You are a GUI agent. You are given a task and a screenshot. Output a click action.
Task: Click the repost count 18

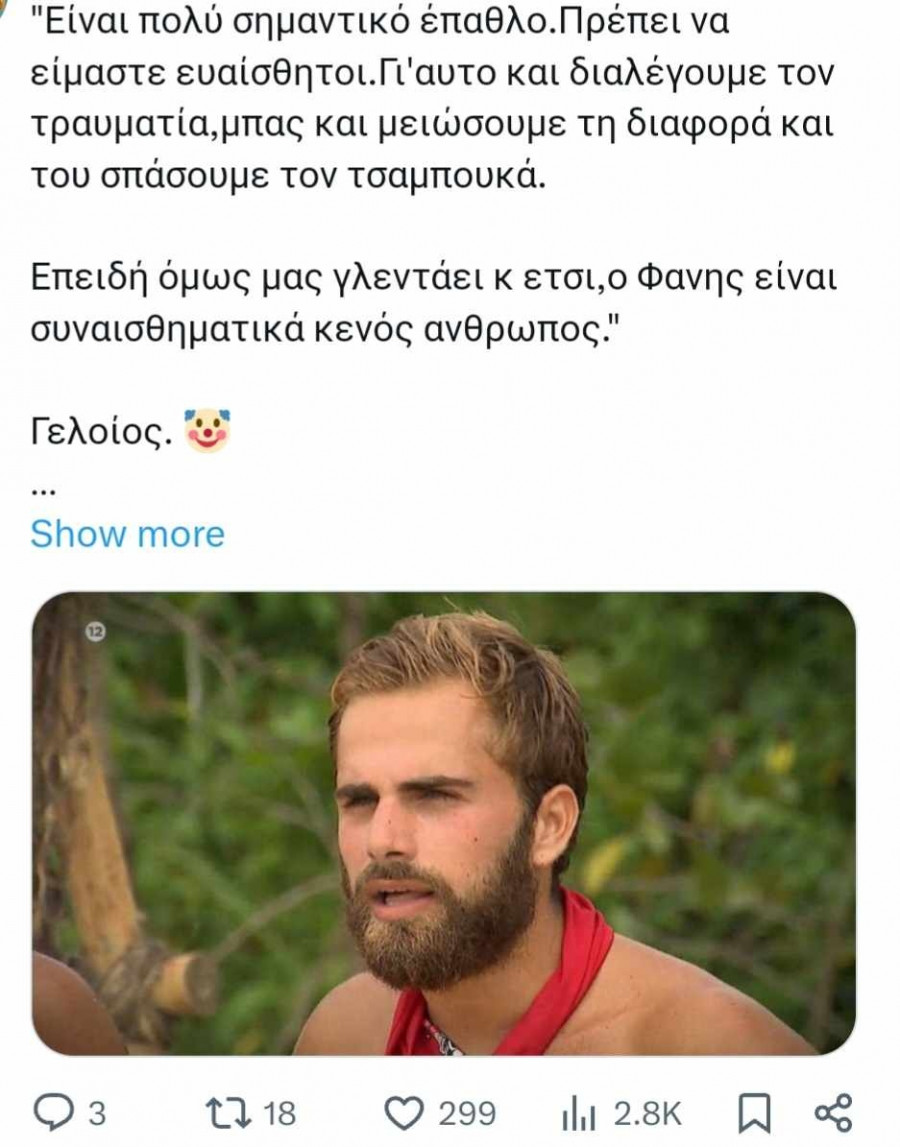pos(279,1114)
